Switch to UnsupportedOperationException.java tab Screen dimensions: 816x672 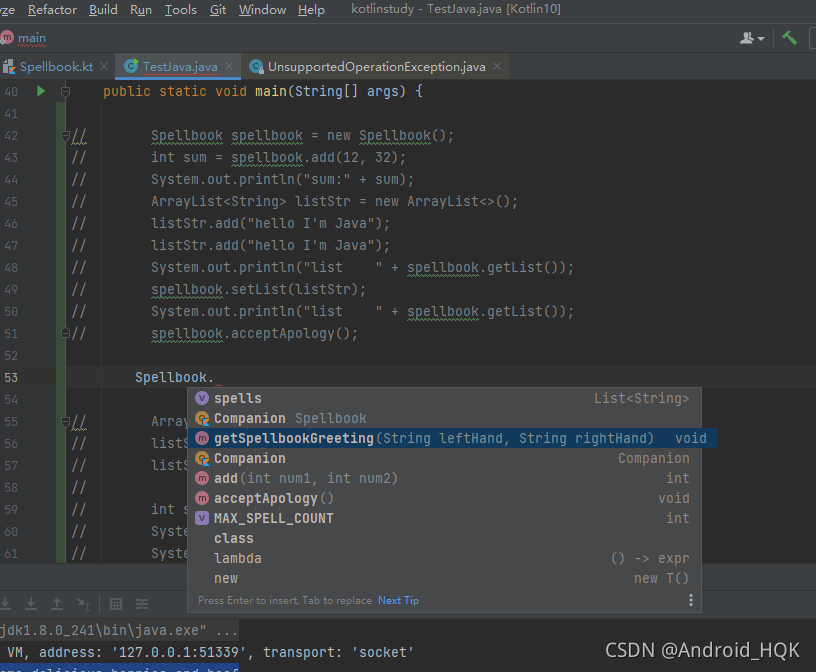point(376,67)
